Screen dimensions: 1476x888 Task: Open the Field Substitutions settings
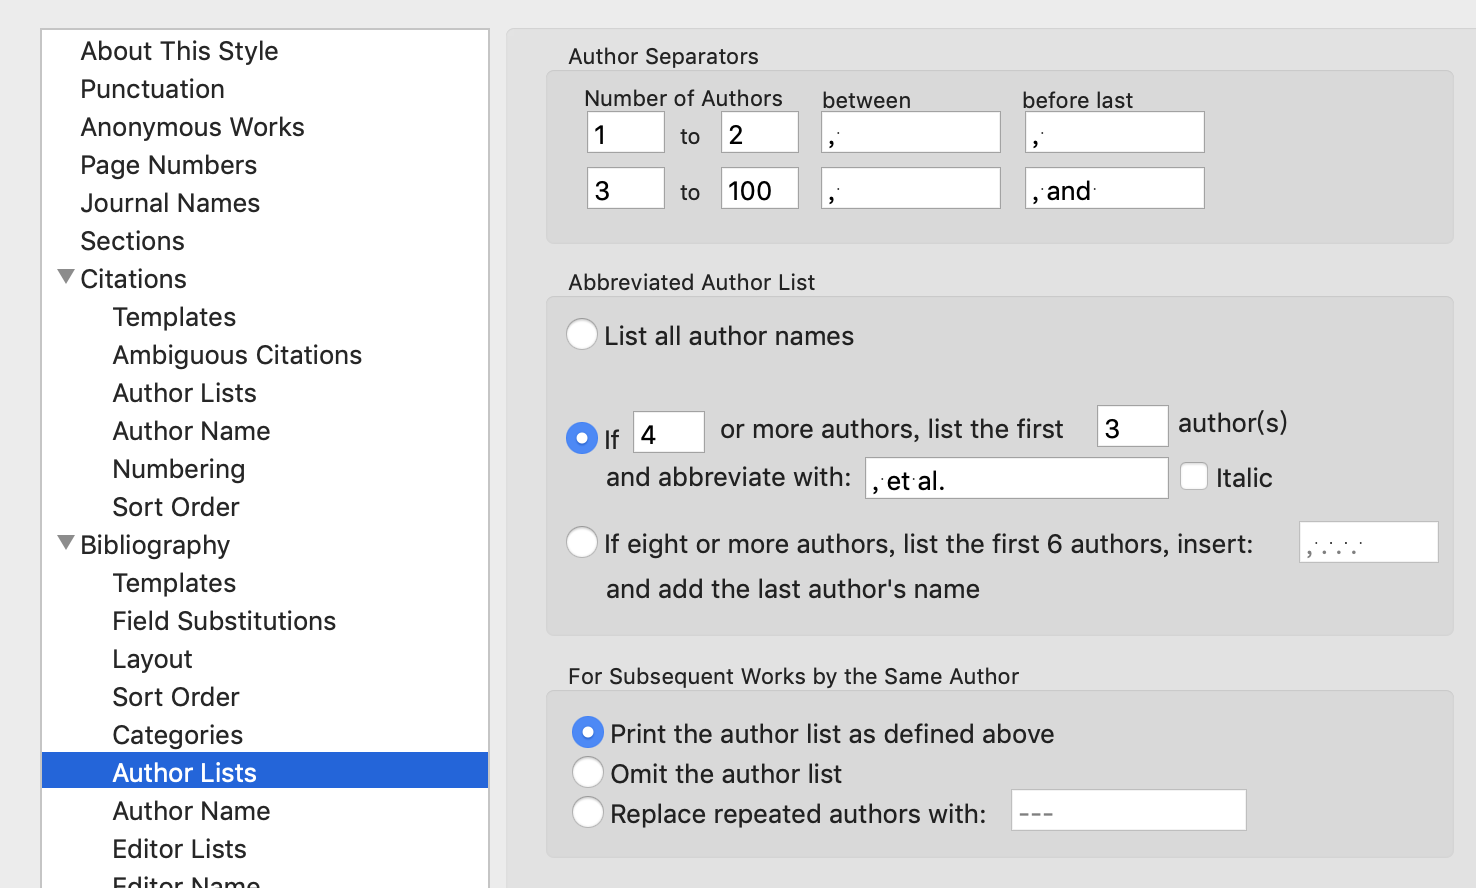point(224,621)
